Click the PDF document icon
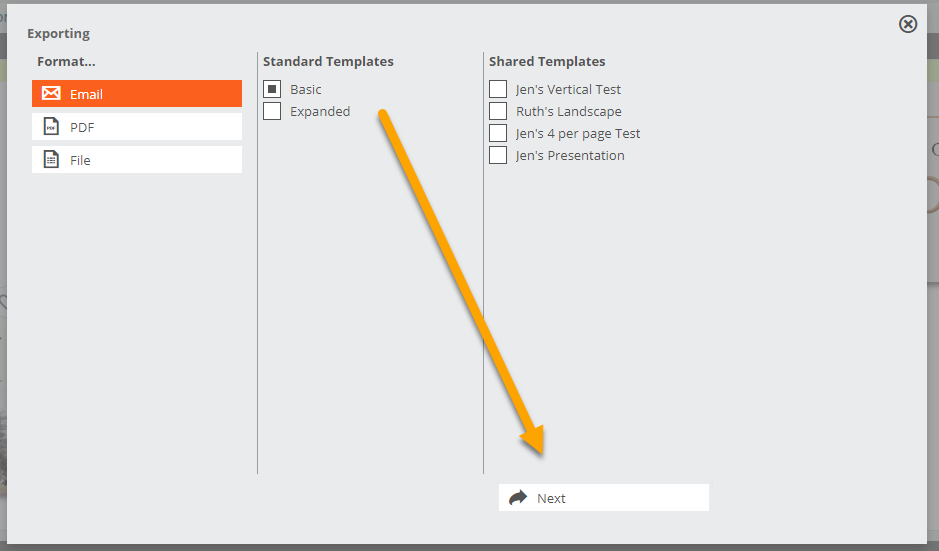The width and height of the screenshot is (939, 551). tap(52, 126)
